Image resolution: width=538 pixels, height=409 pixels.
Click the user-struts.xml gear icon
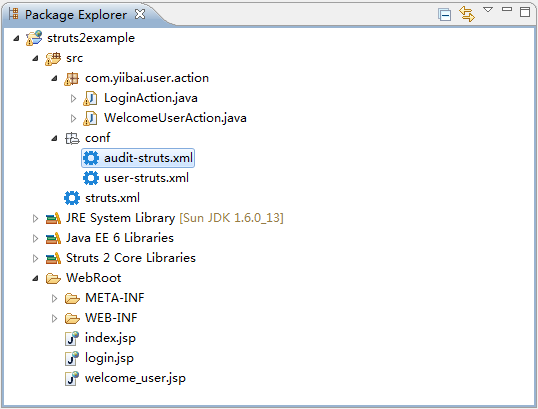[x=91, y=178]
